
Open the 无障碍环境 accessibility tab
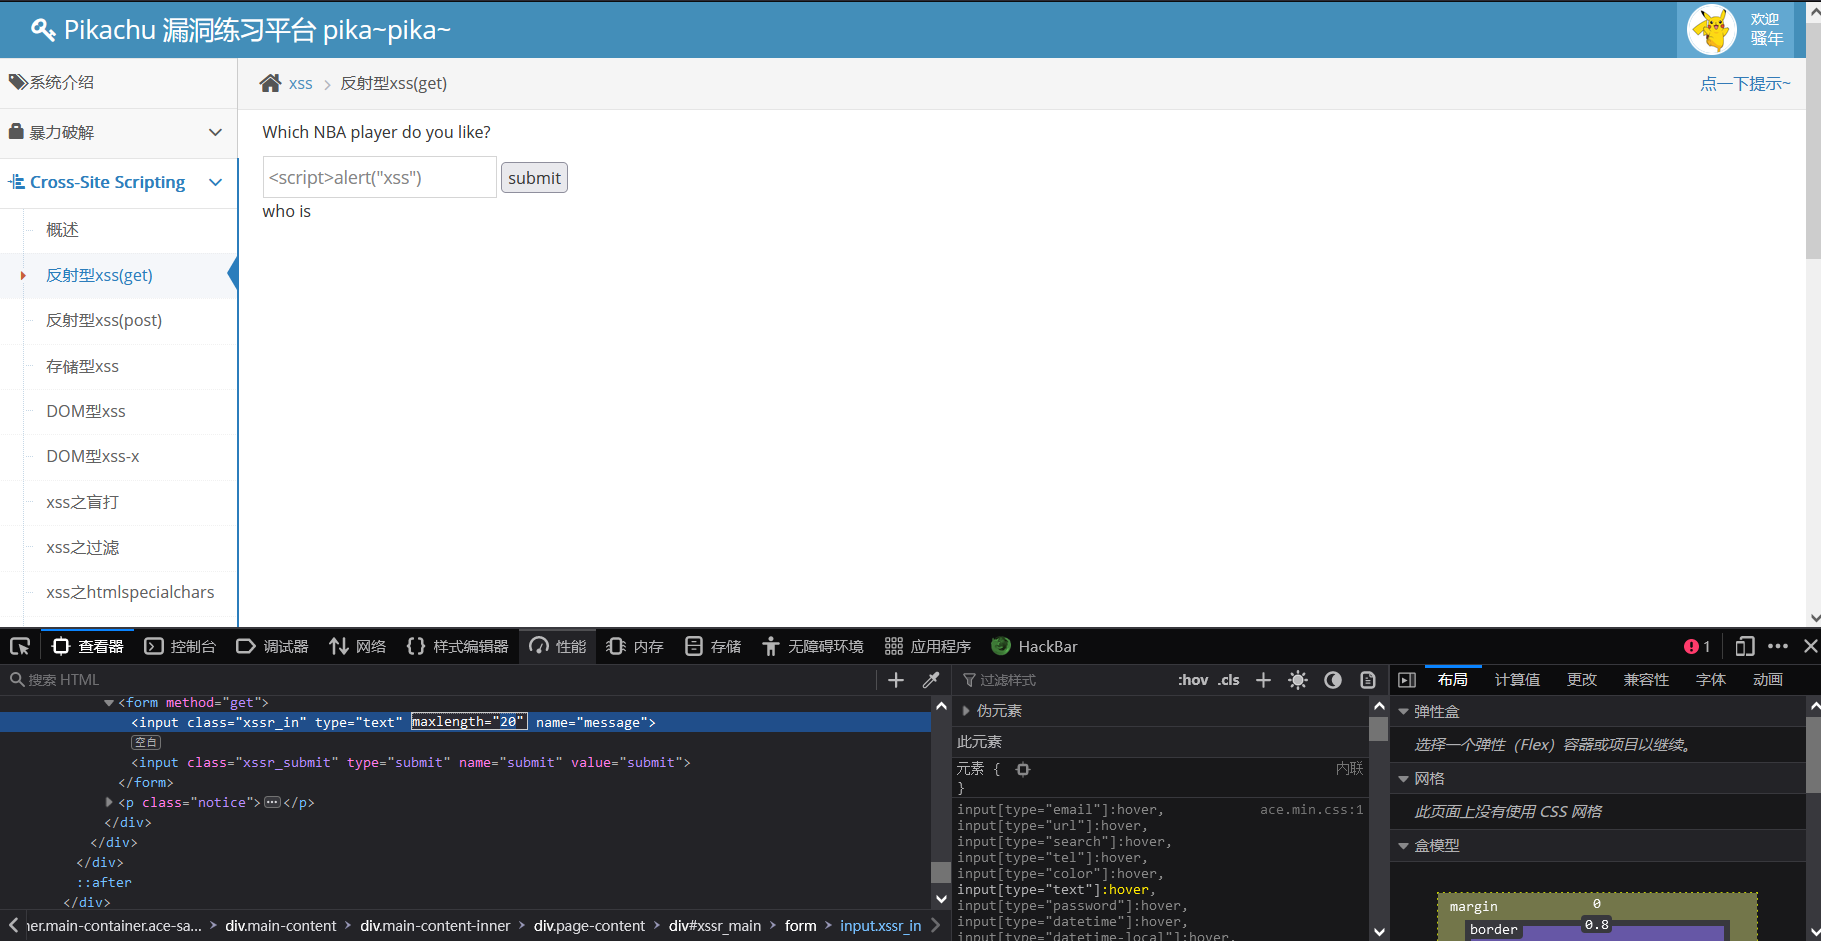pos(813,646)
